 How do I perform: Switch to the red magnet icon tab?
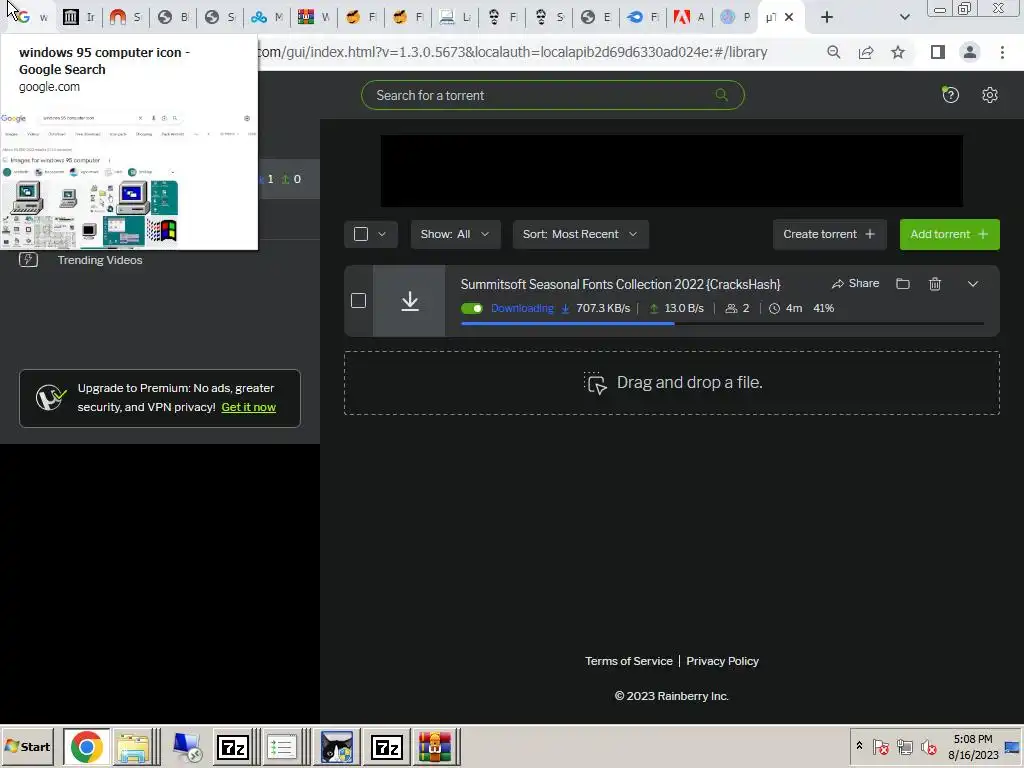125,17
